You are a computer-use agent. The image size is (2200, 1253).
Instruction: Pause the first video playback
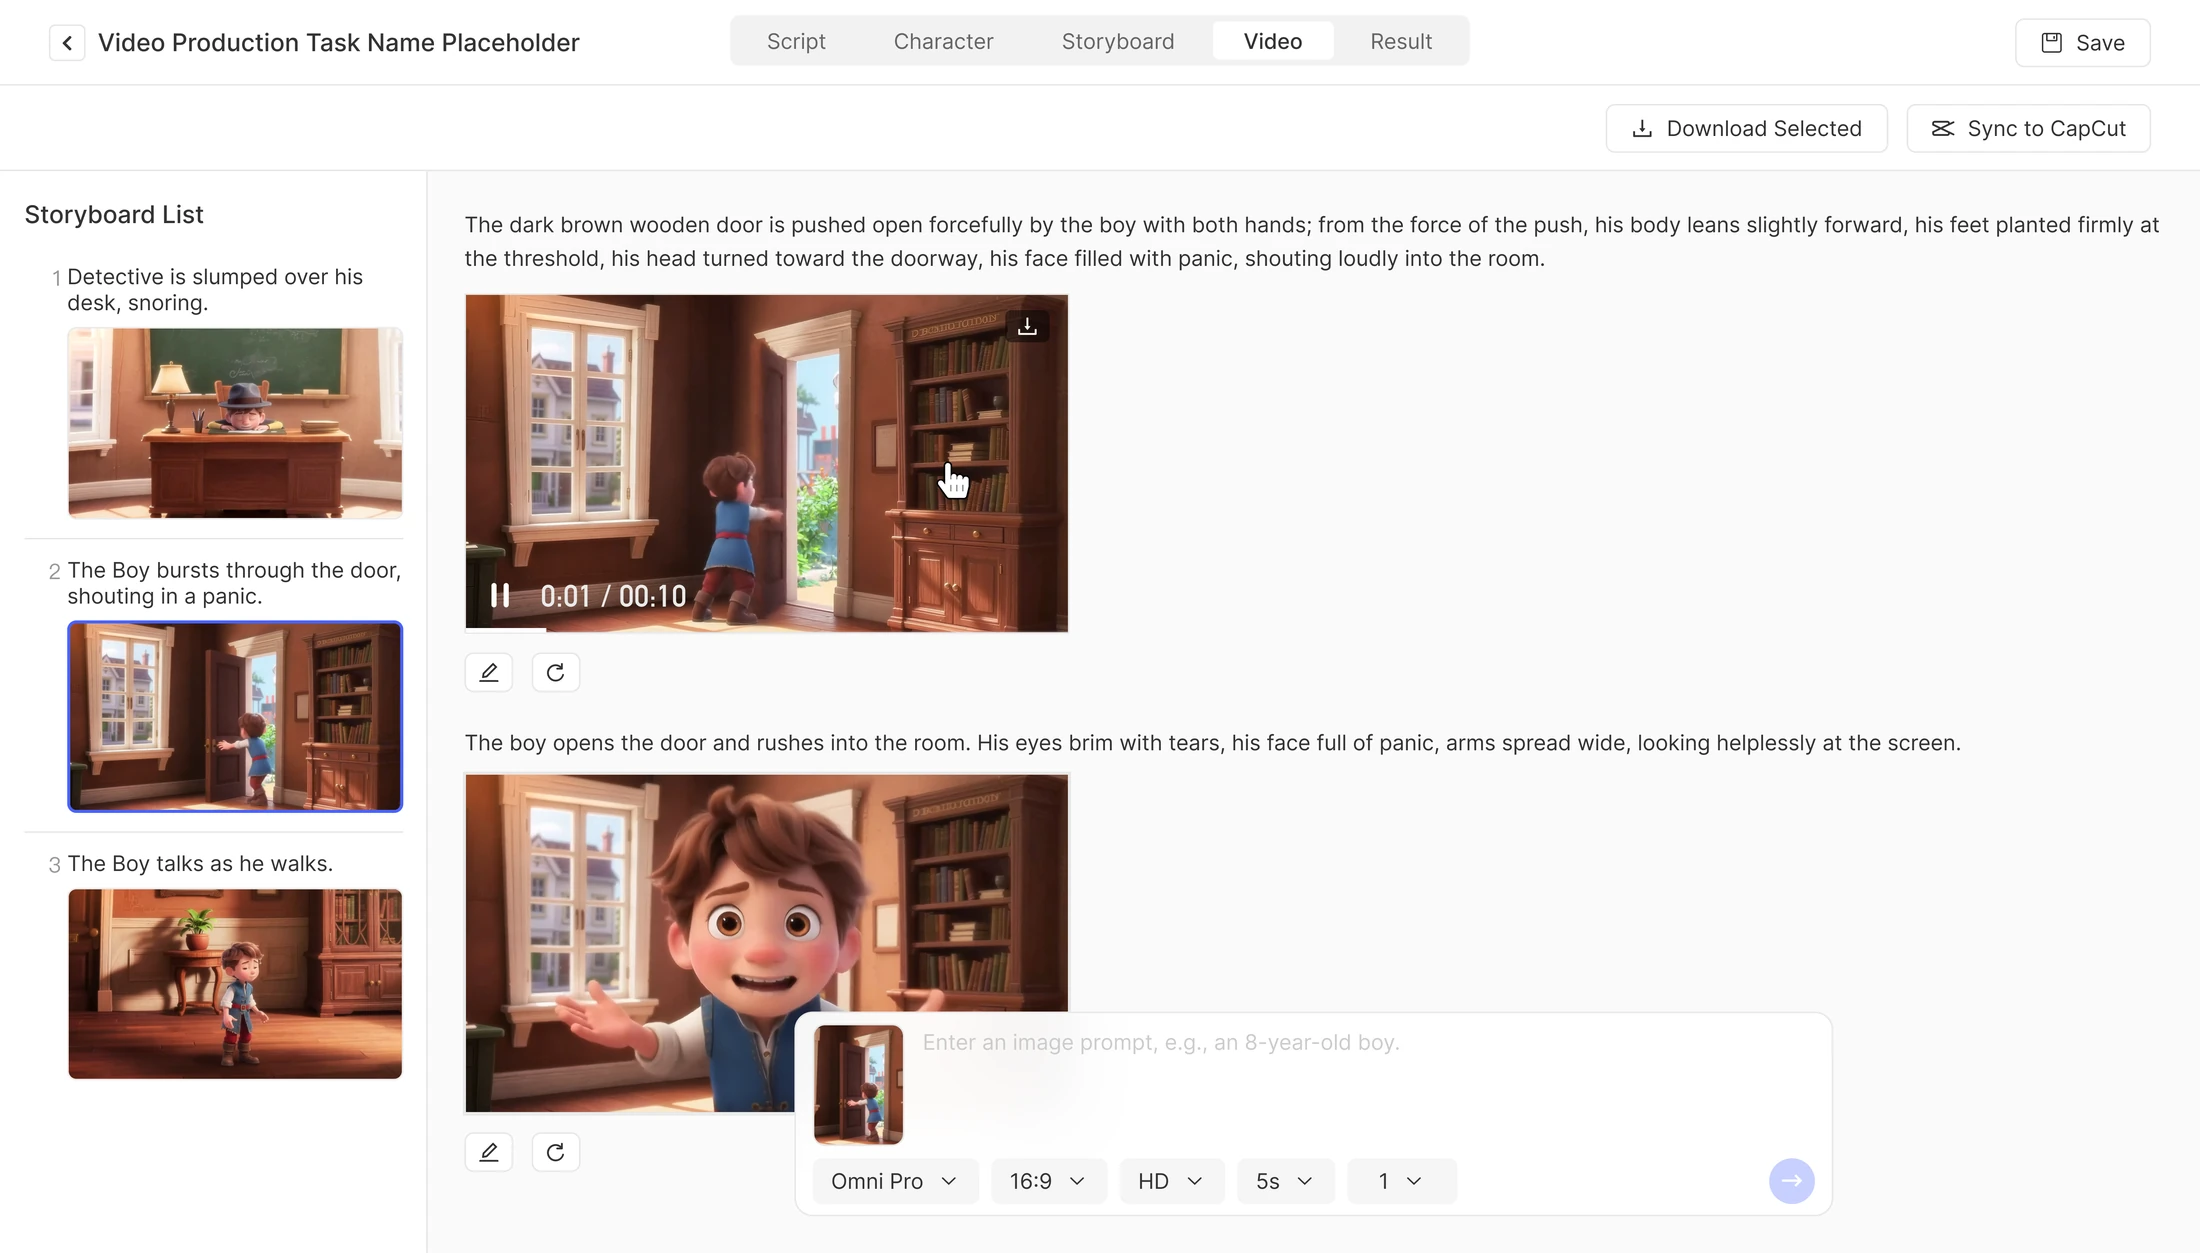click(x=500, y=596)
